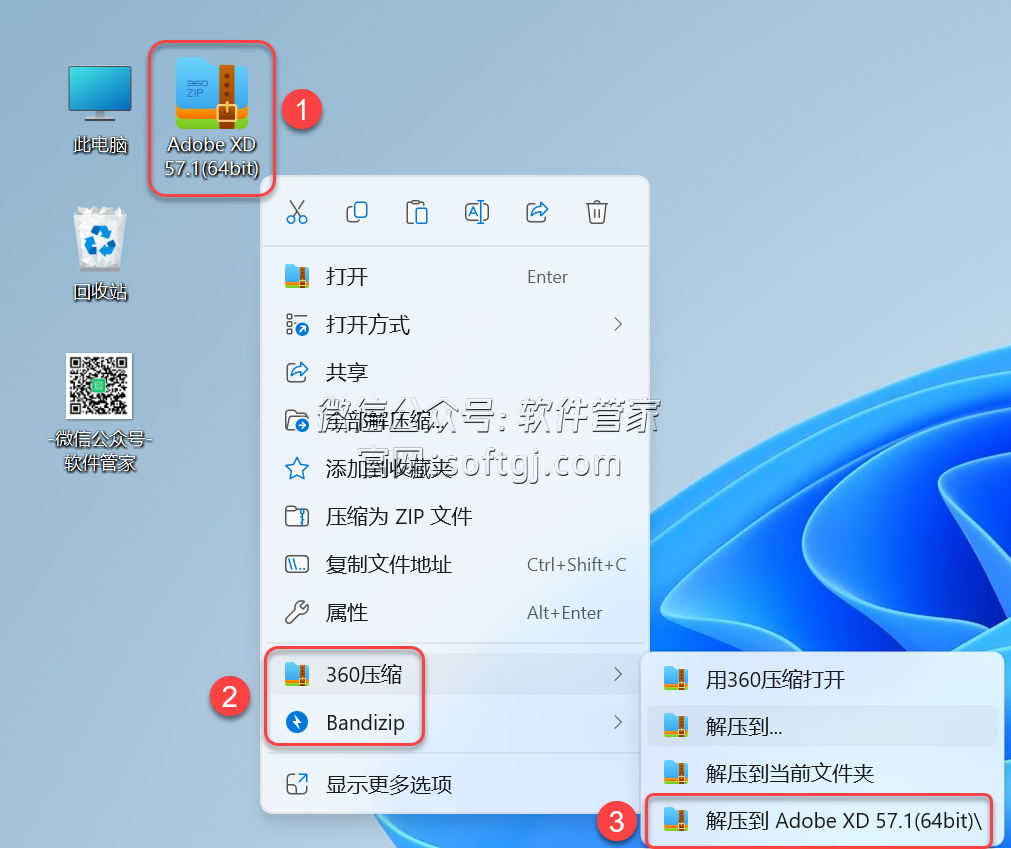This screenshot has height=849, width=1011.
Task: Expand the 打开方式 chevron arrow
Action: [x=618, y=324]
